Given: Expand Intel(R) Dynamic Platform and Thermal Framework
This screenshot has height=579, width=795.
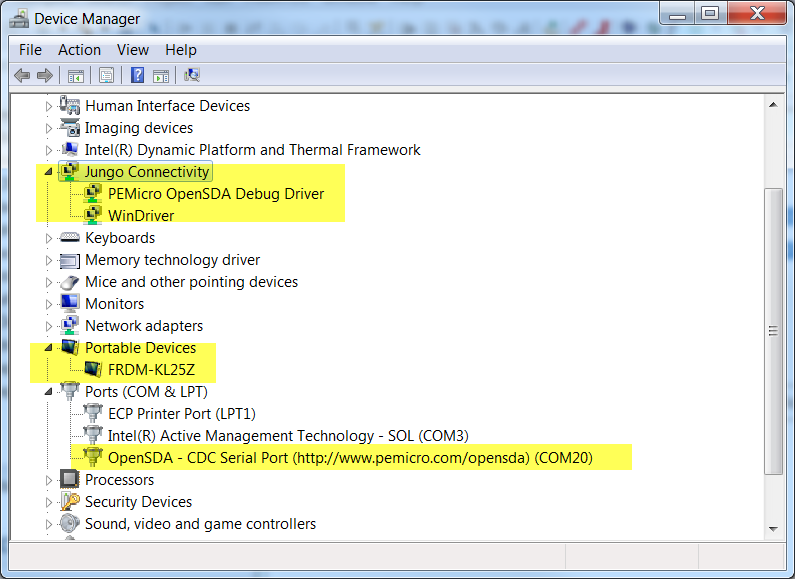Looking at the screenshot, I should pyautogui.click(x=49, y=150).
